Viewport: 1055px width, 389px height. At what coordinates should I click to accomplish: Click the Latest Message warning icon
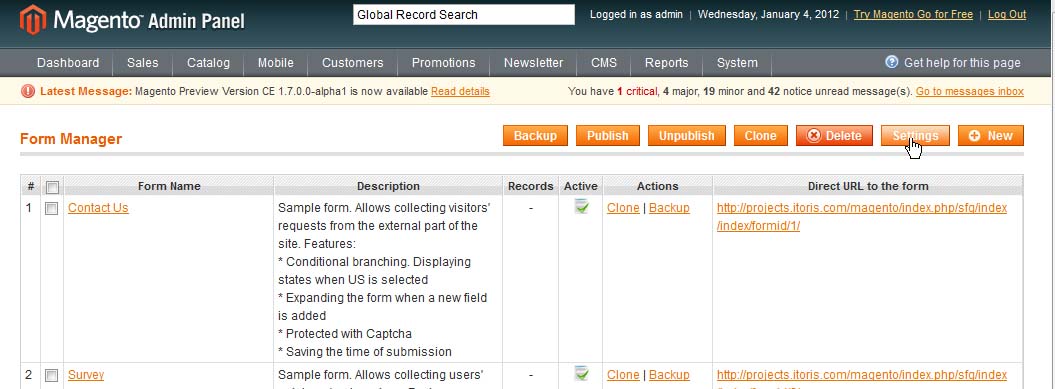[x=28, y=92]
